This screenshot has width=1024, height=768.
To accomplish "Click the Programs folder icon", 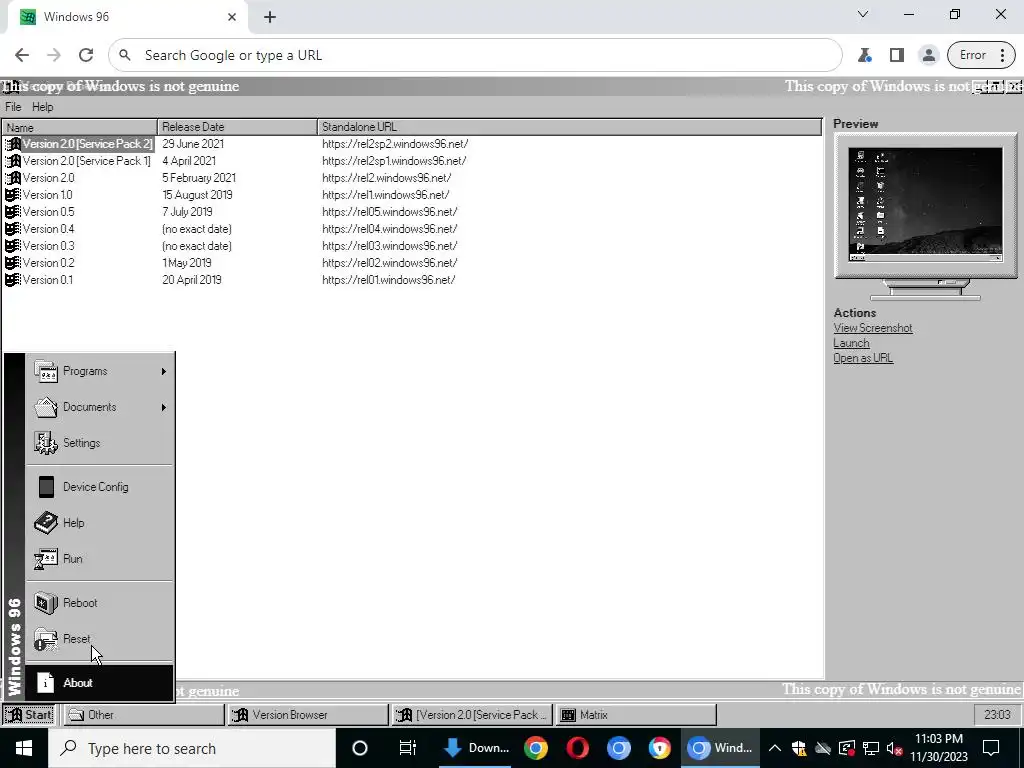I will tap(46, 371).
